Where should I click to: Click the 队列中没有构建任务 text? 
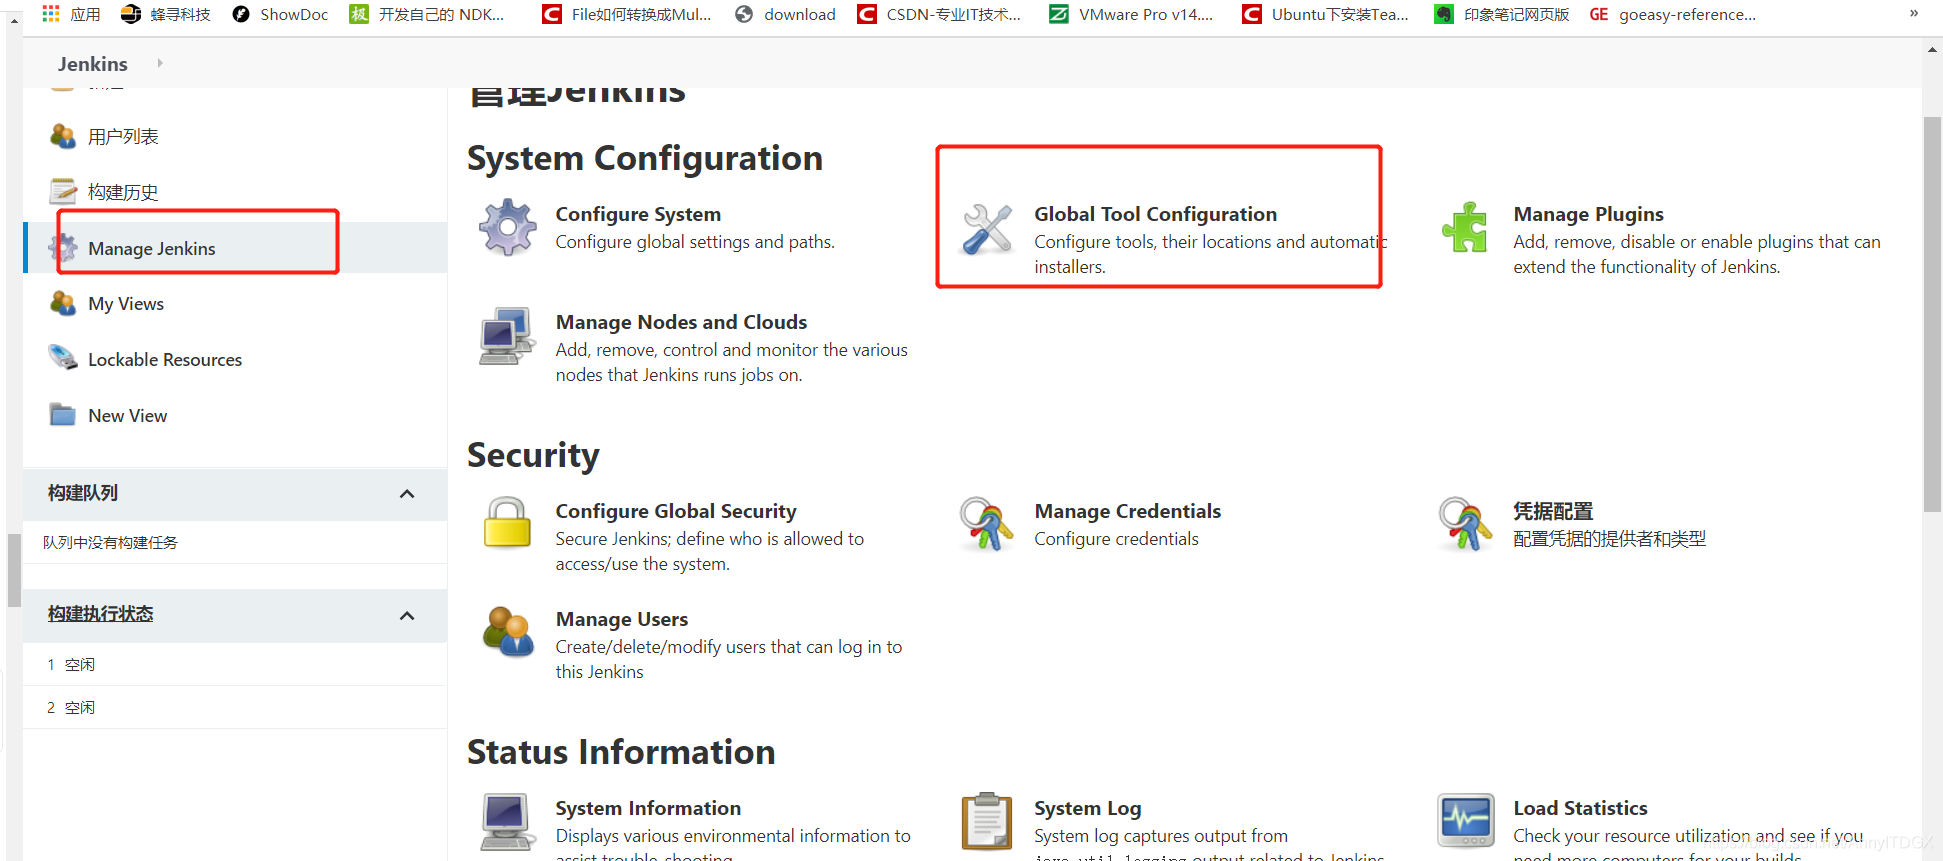pos(110,542)
